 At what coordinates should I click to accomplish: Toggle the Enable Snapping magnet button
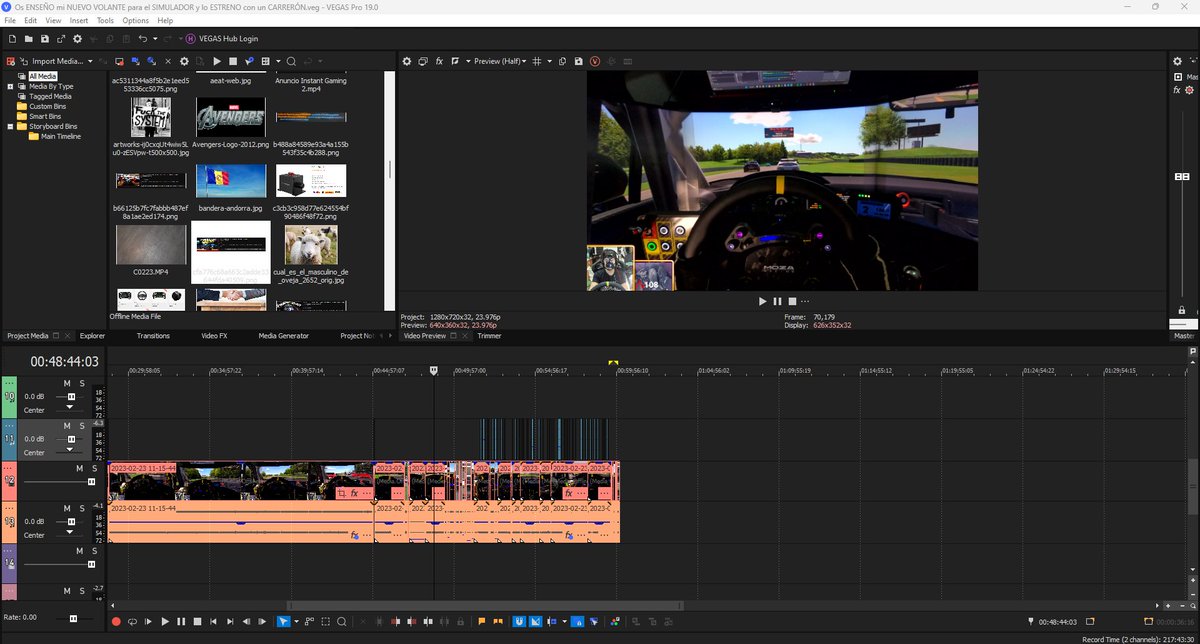pos(520,621)
